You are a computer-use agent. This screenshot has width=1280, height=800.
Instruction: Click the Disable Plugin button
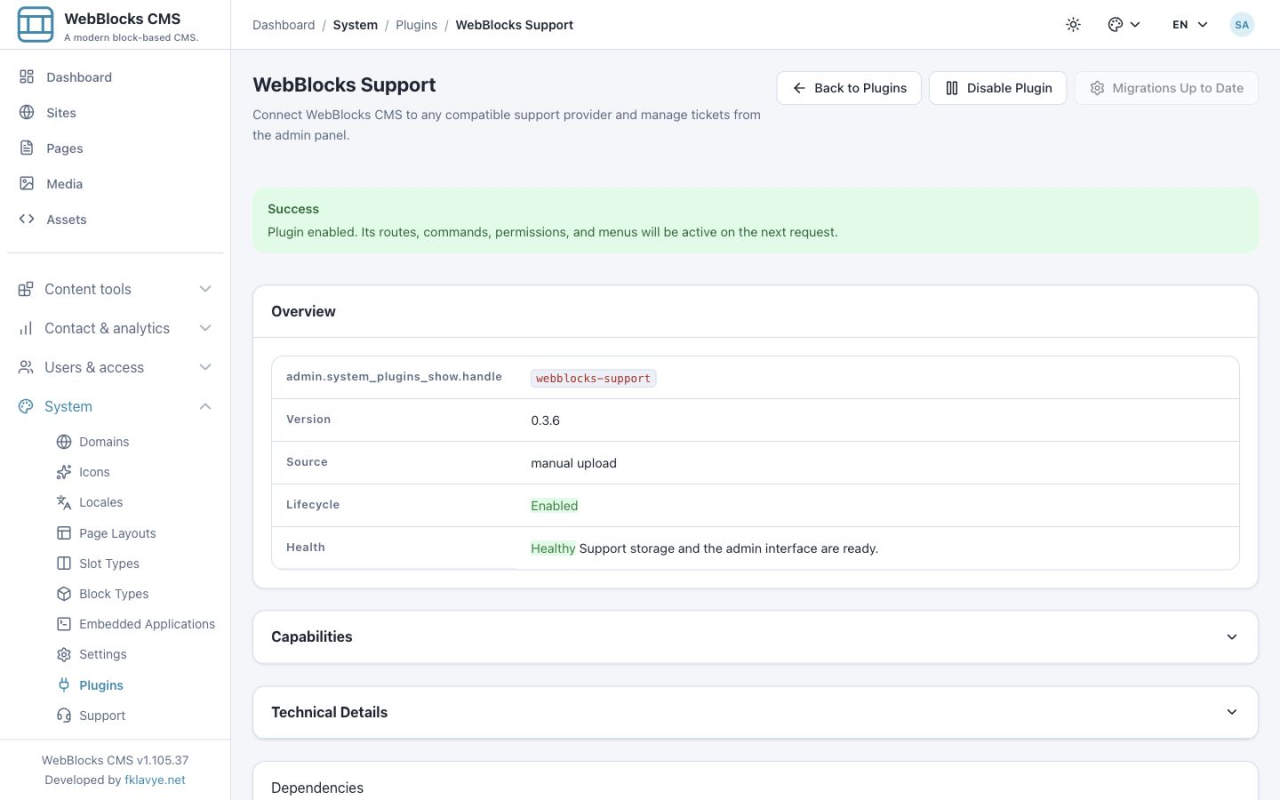pos(998,88)
